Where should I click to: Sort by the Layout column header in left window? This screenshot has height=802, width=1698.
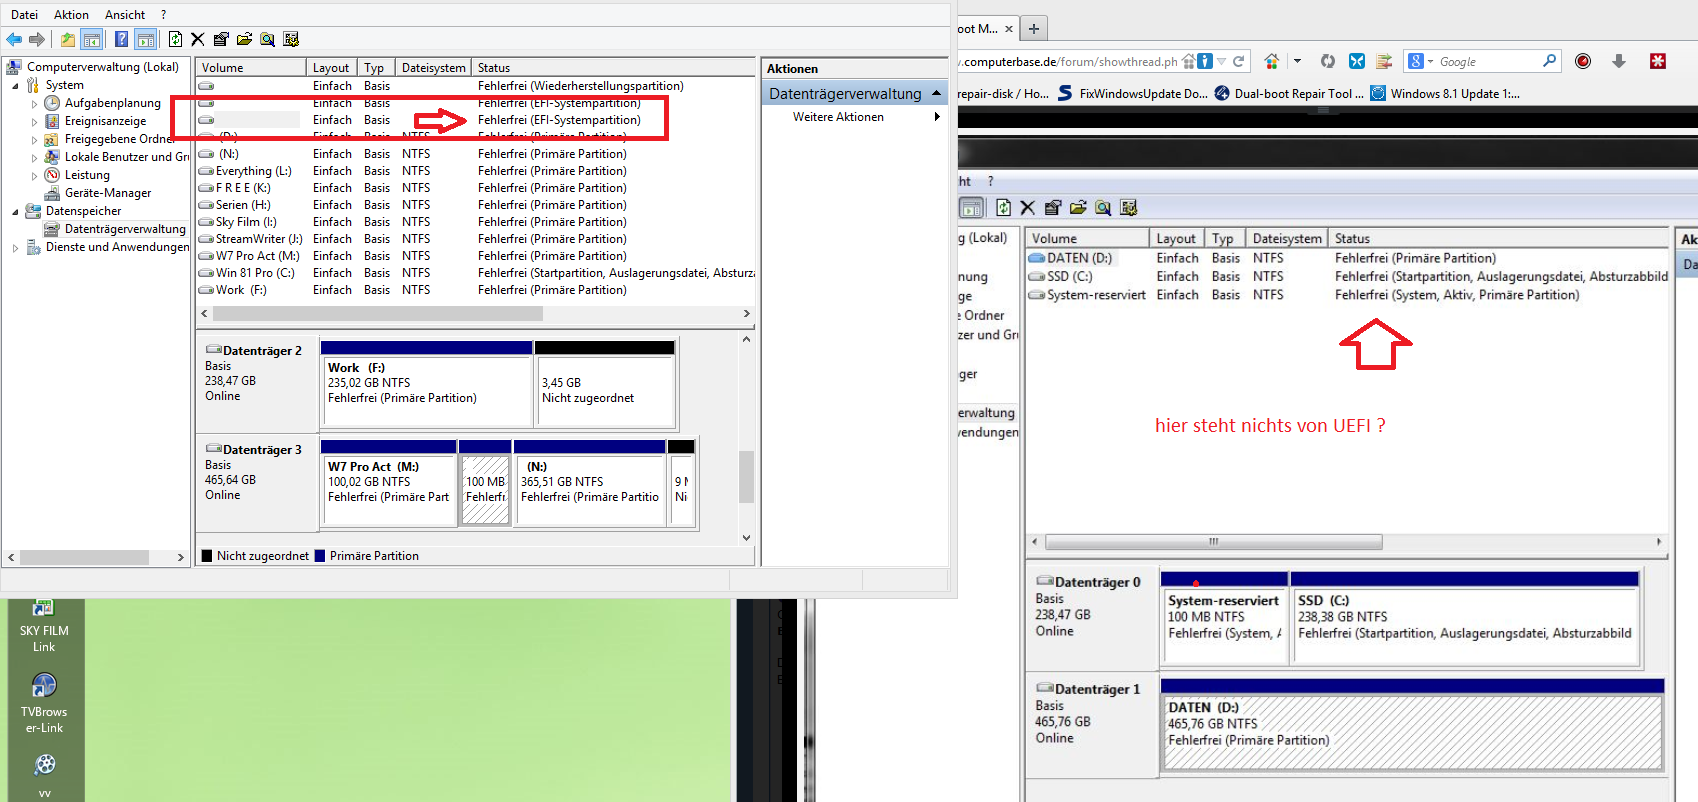[x=331, y=68]
